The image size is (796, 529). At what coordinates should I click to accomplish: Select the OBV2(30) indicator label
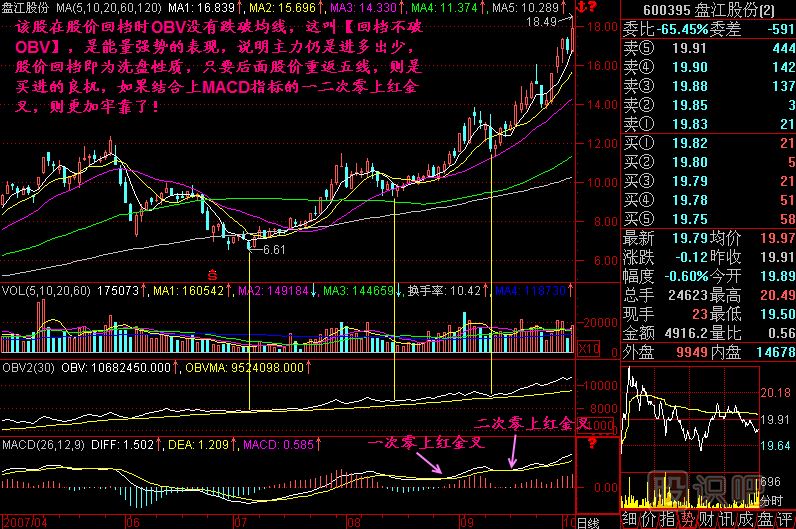[29, 370]
